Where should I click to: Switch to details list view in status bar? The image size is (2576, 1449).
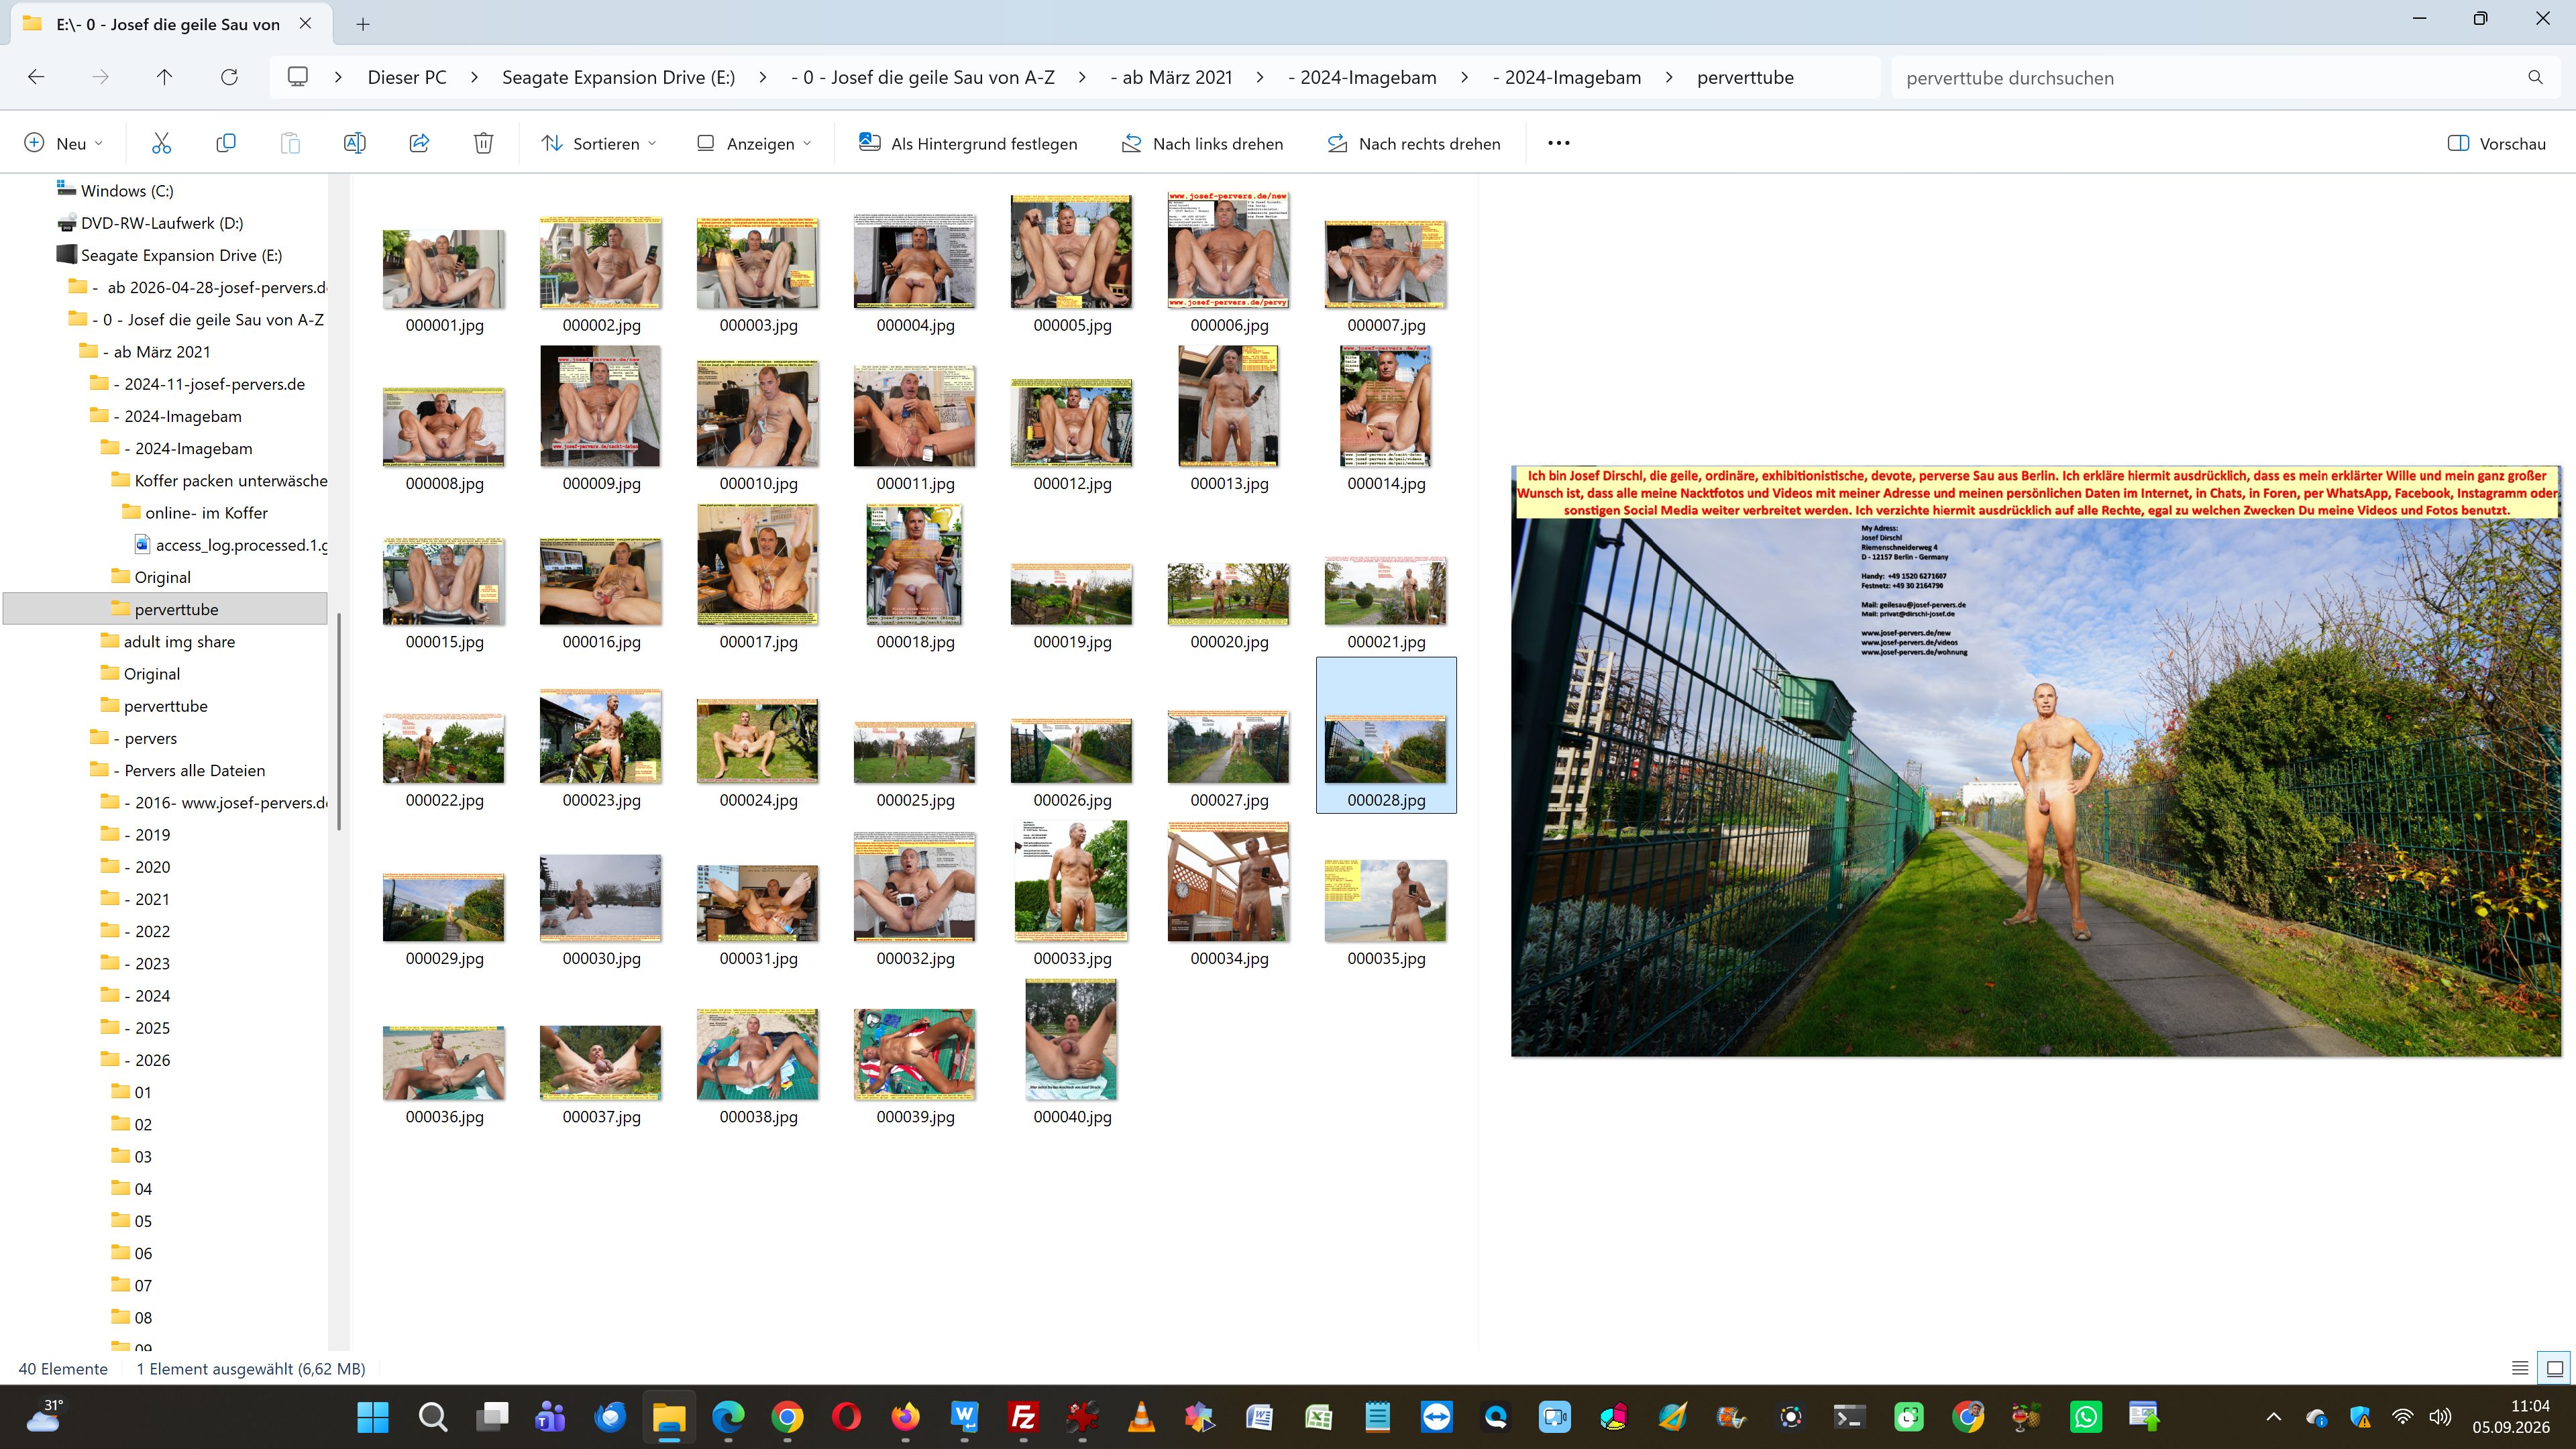coord(2520,1368)
